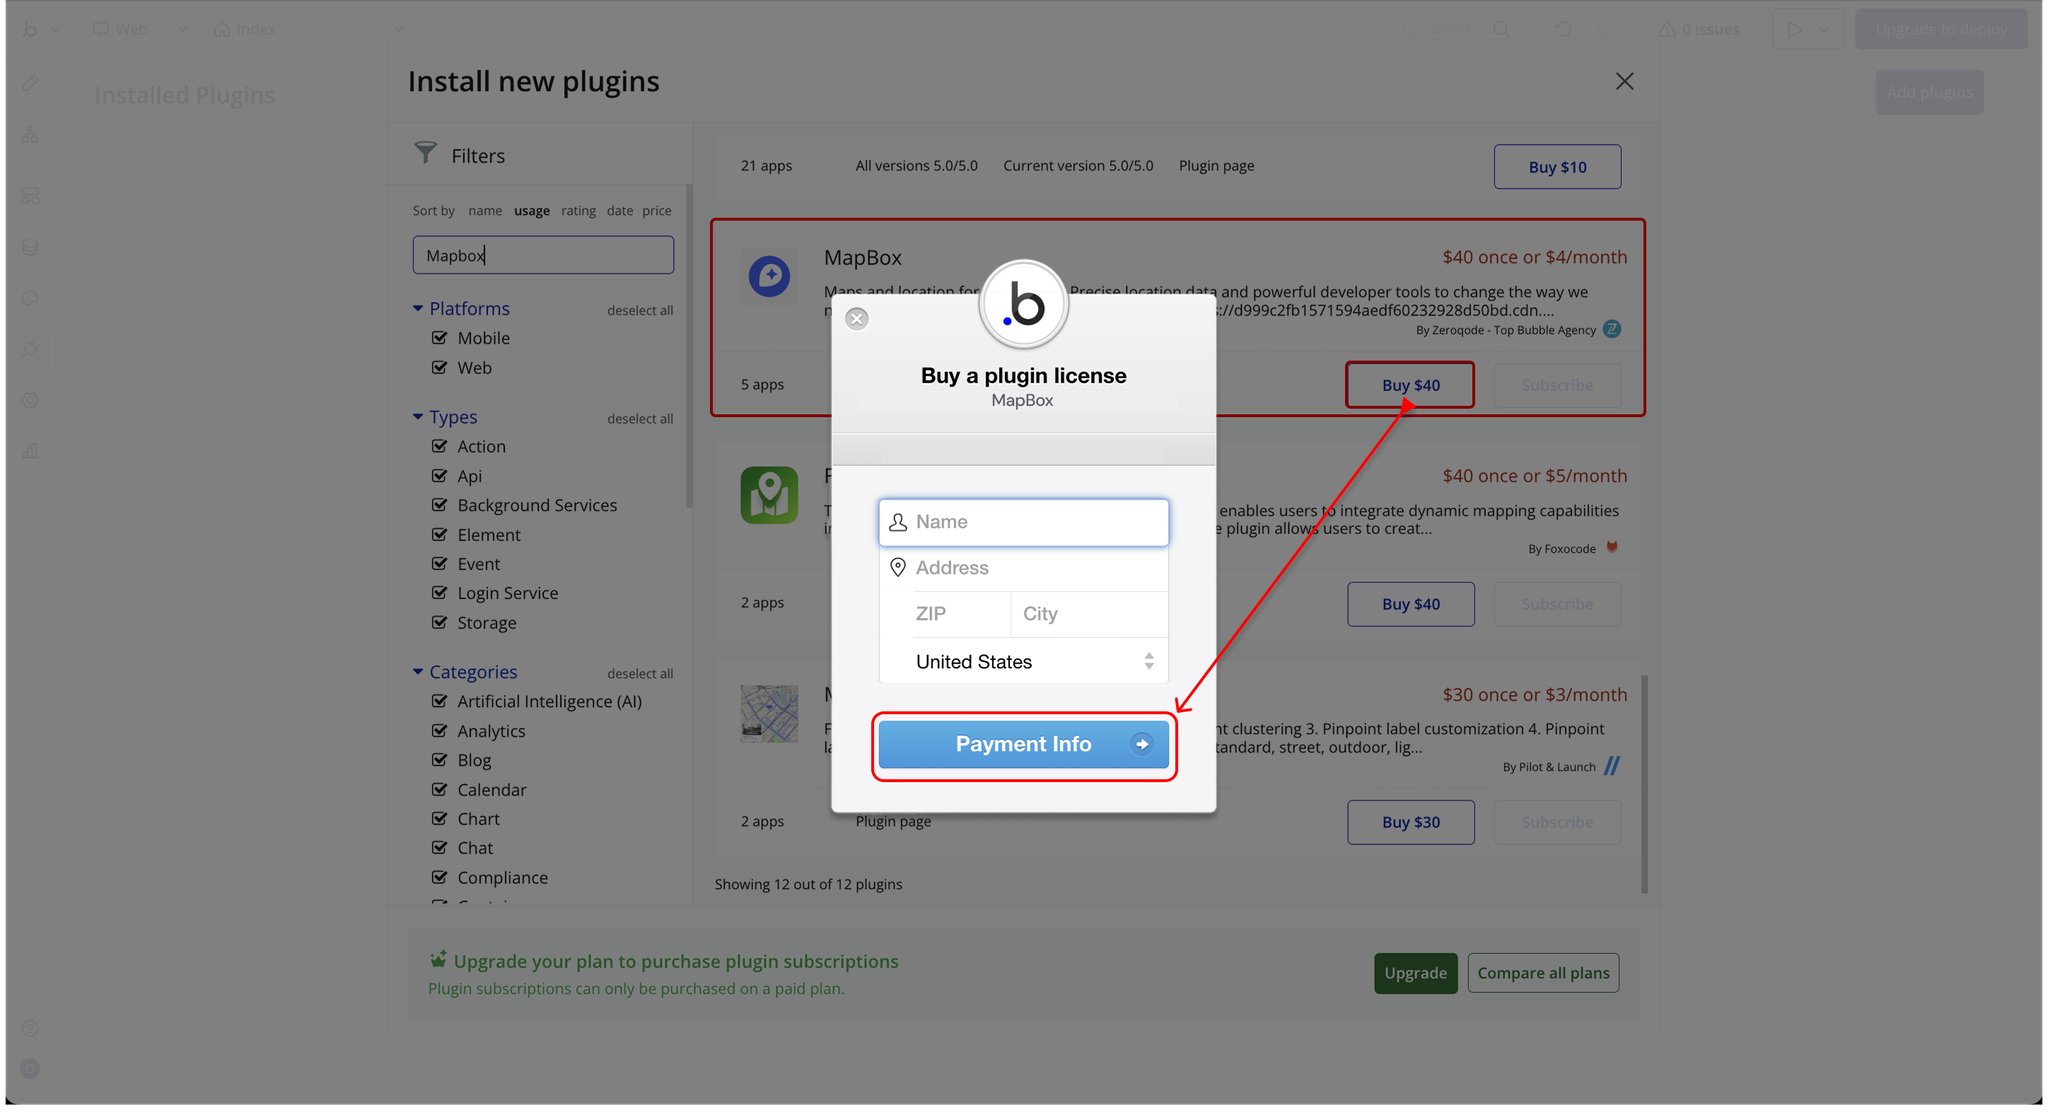Collapse the Platforms filter section
Image resolution: width=2048 pixels, height=1113 pixels.
coord(418,308)
